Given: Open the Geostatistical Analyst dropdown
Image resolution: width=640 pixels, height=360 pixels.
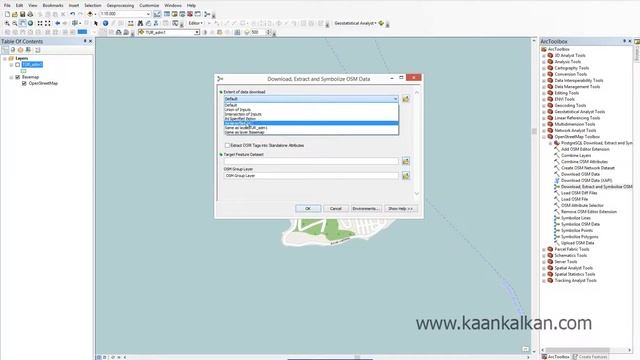Looking at the screenshot, I should (355, 23).
